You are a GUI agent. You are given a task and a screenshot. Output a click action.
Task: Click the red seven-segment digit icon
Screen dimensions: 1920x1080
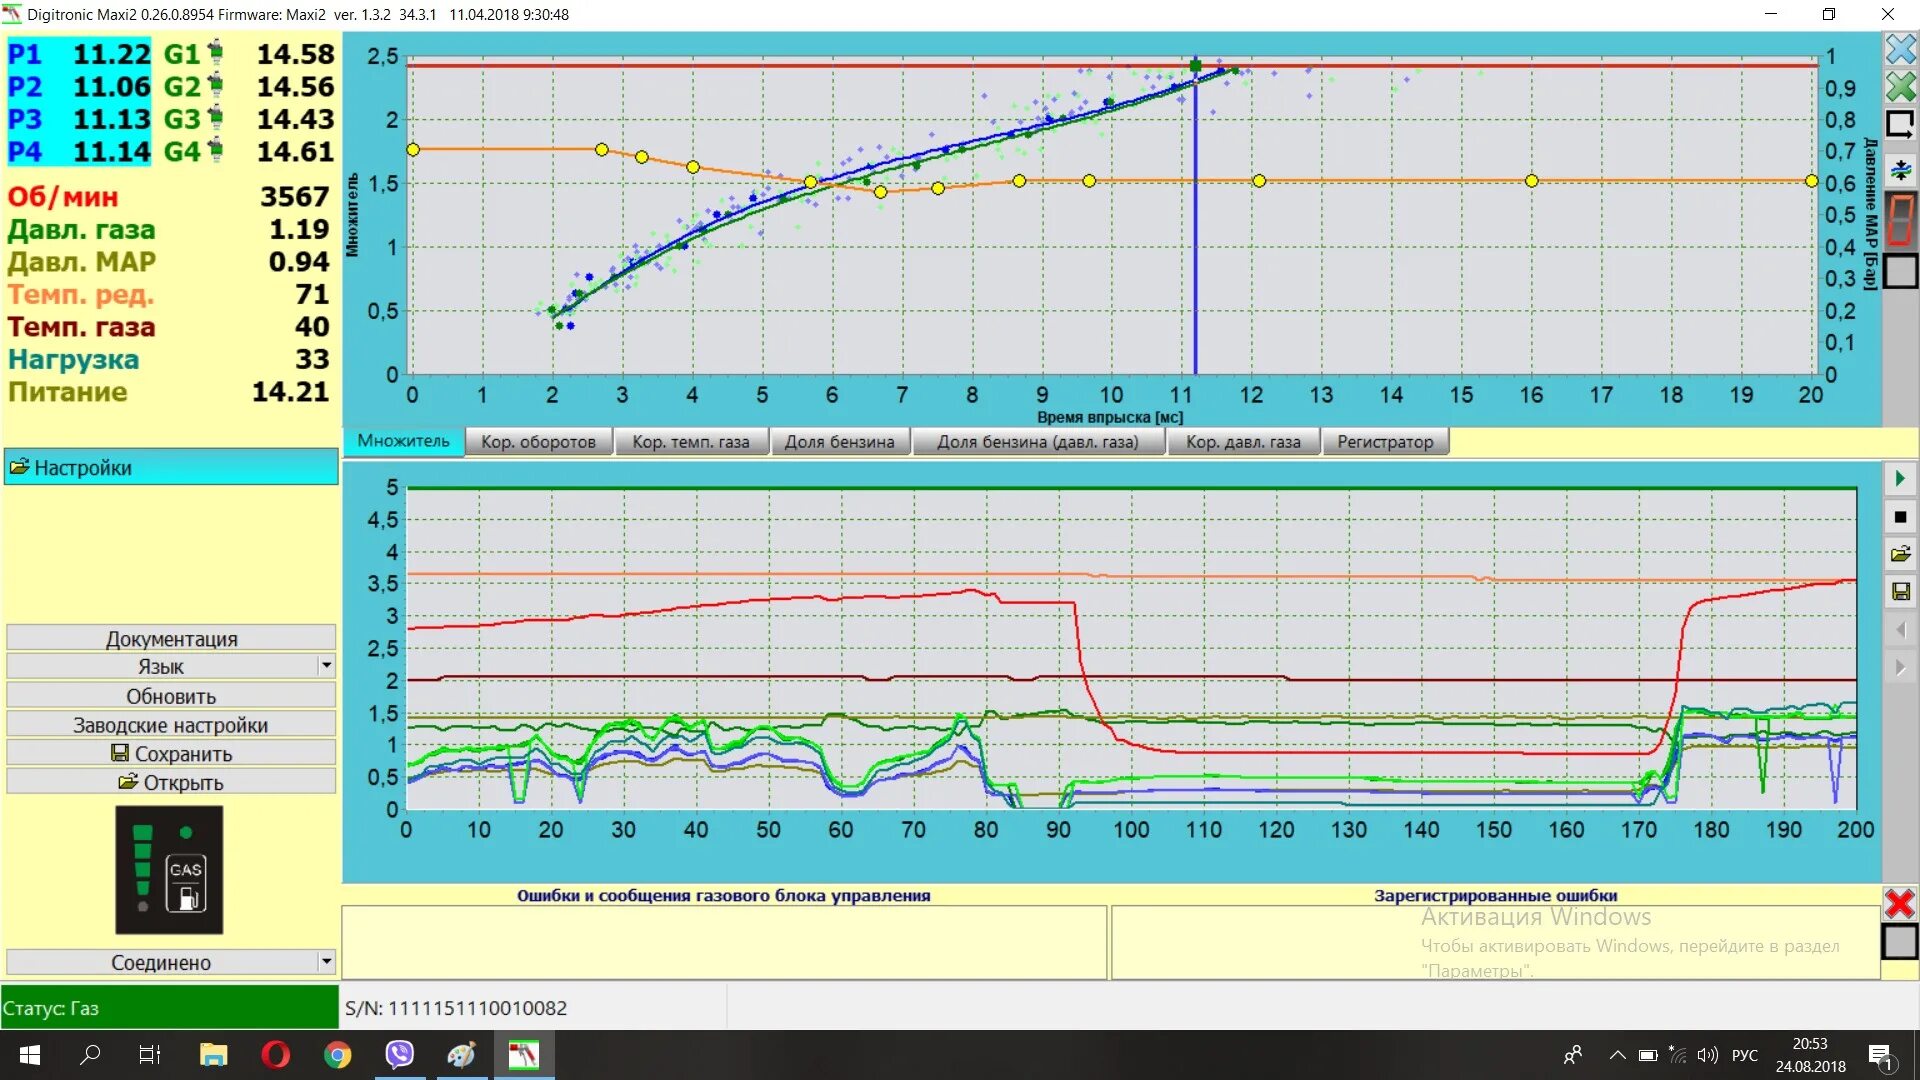[1900, 219]
